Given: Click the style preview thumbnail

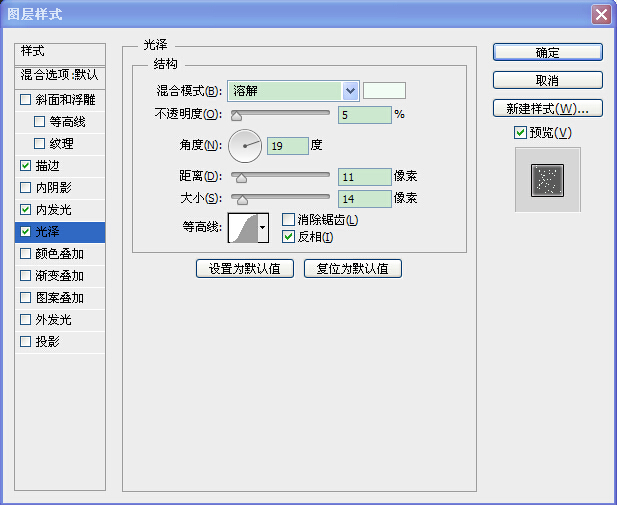Looking at the screenshot, I should pos(547,180).
